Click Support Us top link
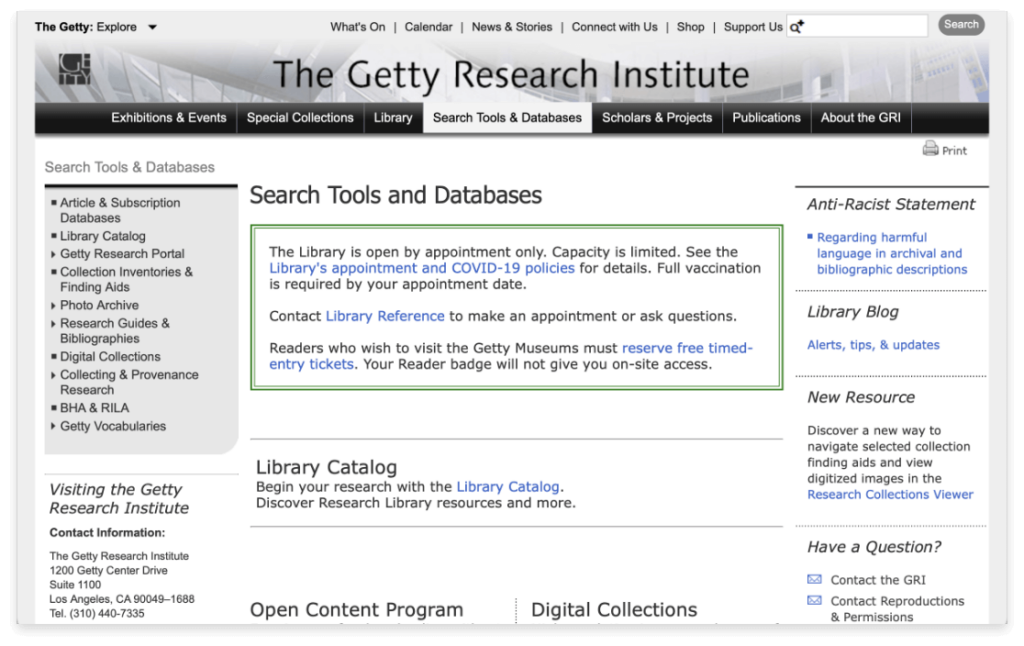The width and height of the screenshot is (1024, 646). point(753,27)
